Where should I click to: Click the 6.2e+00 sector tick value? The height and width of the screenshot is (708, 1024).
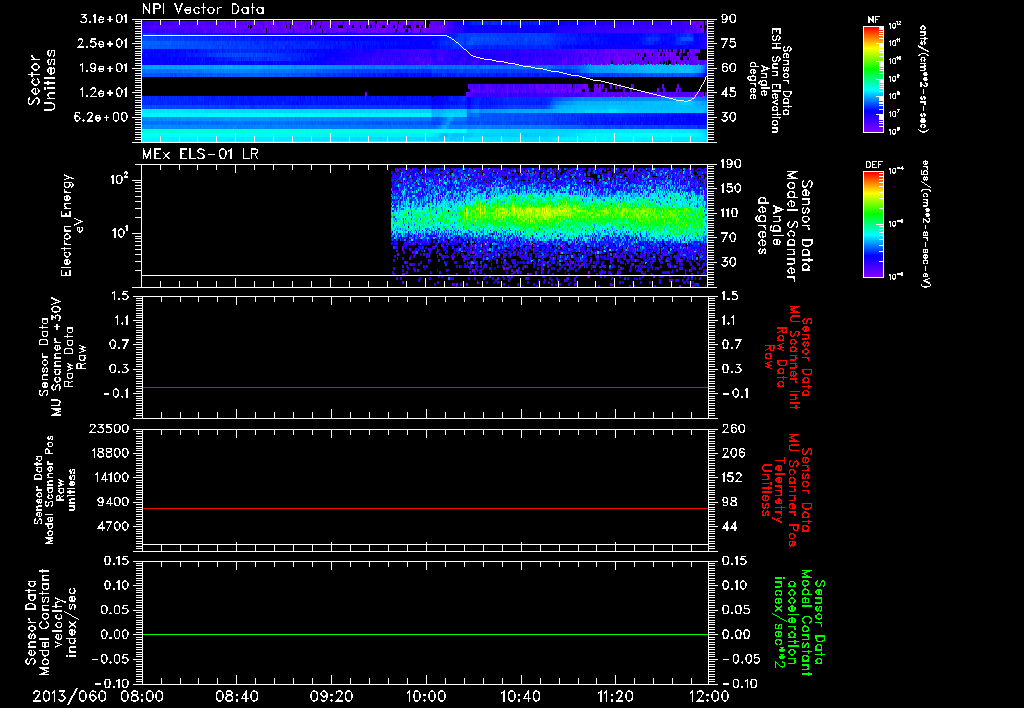point(103,117)
